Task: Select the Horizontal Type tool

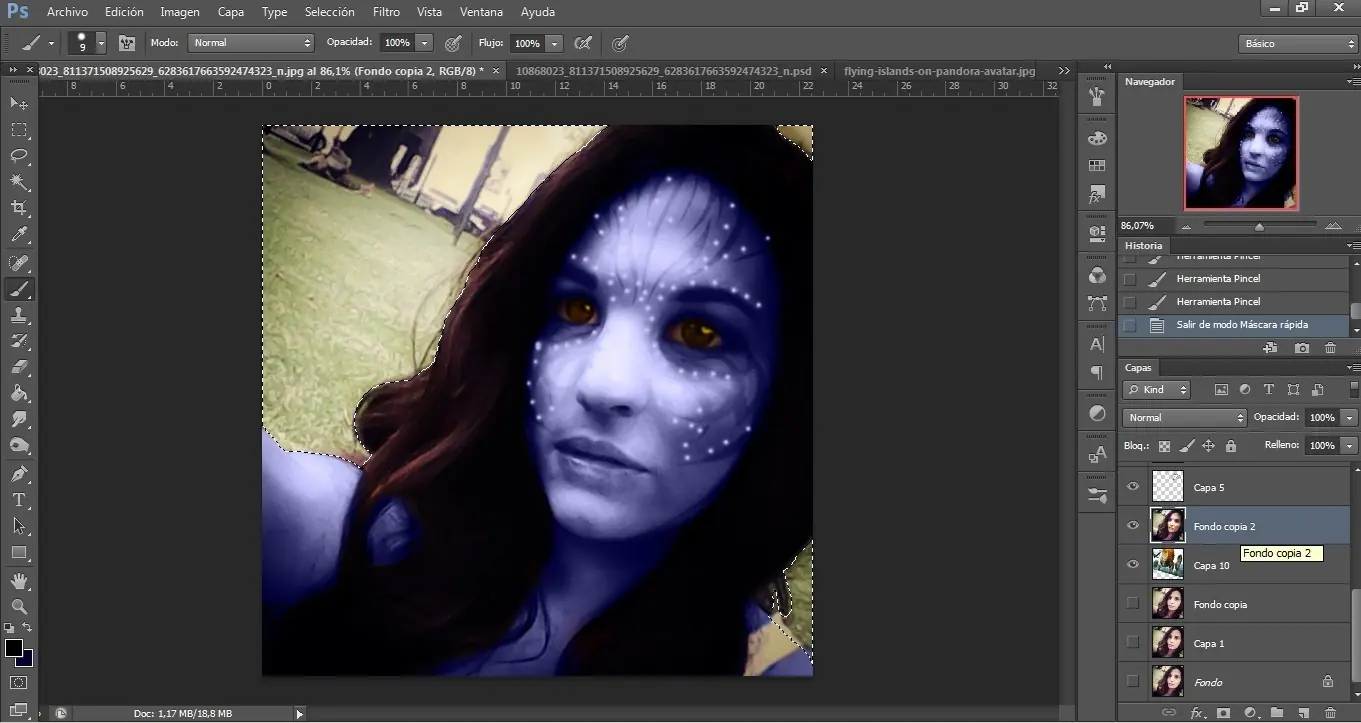Action: point(19,499)
